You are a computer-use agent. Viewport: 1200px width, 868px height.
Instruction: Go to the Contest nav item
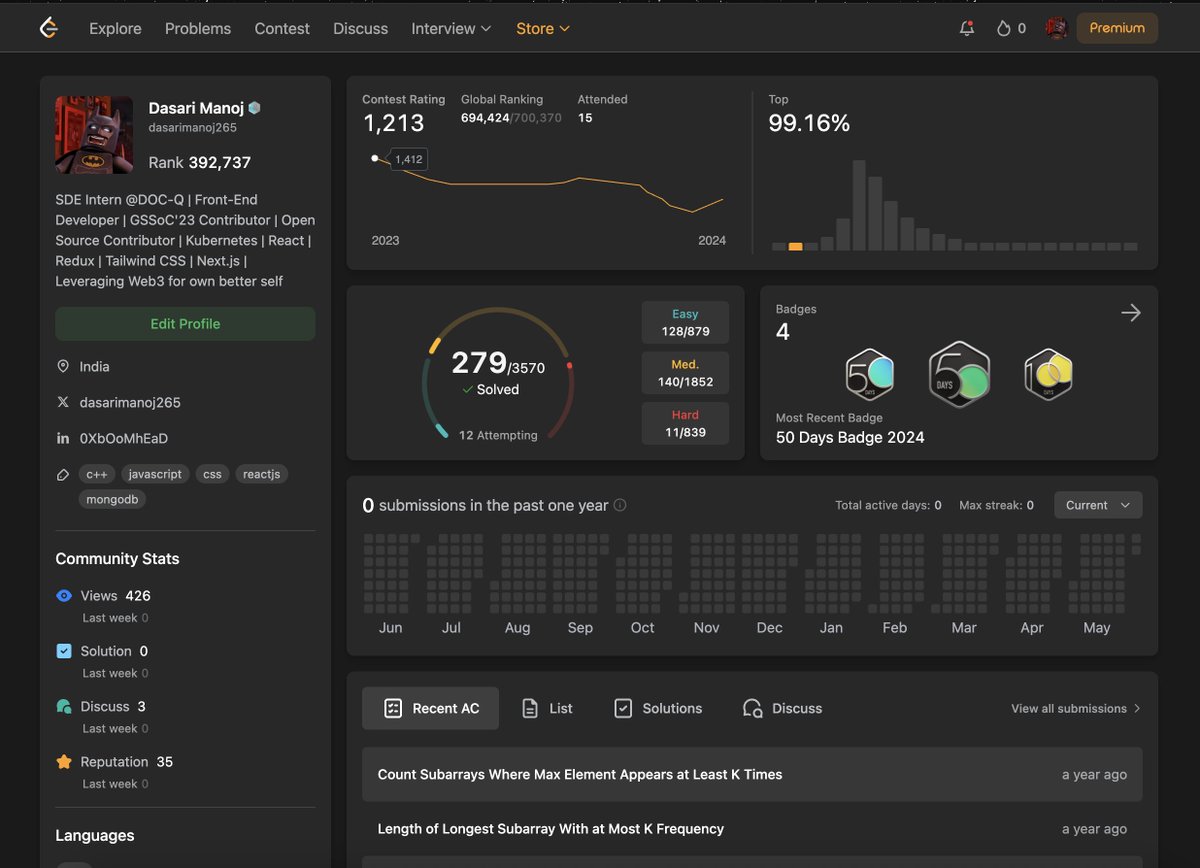pyautogui.click(x=282, y=28)
